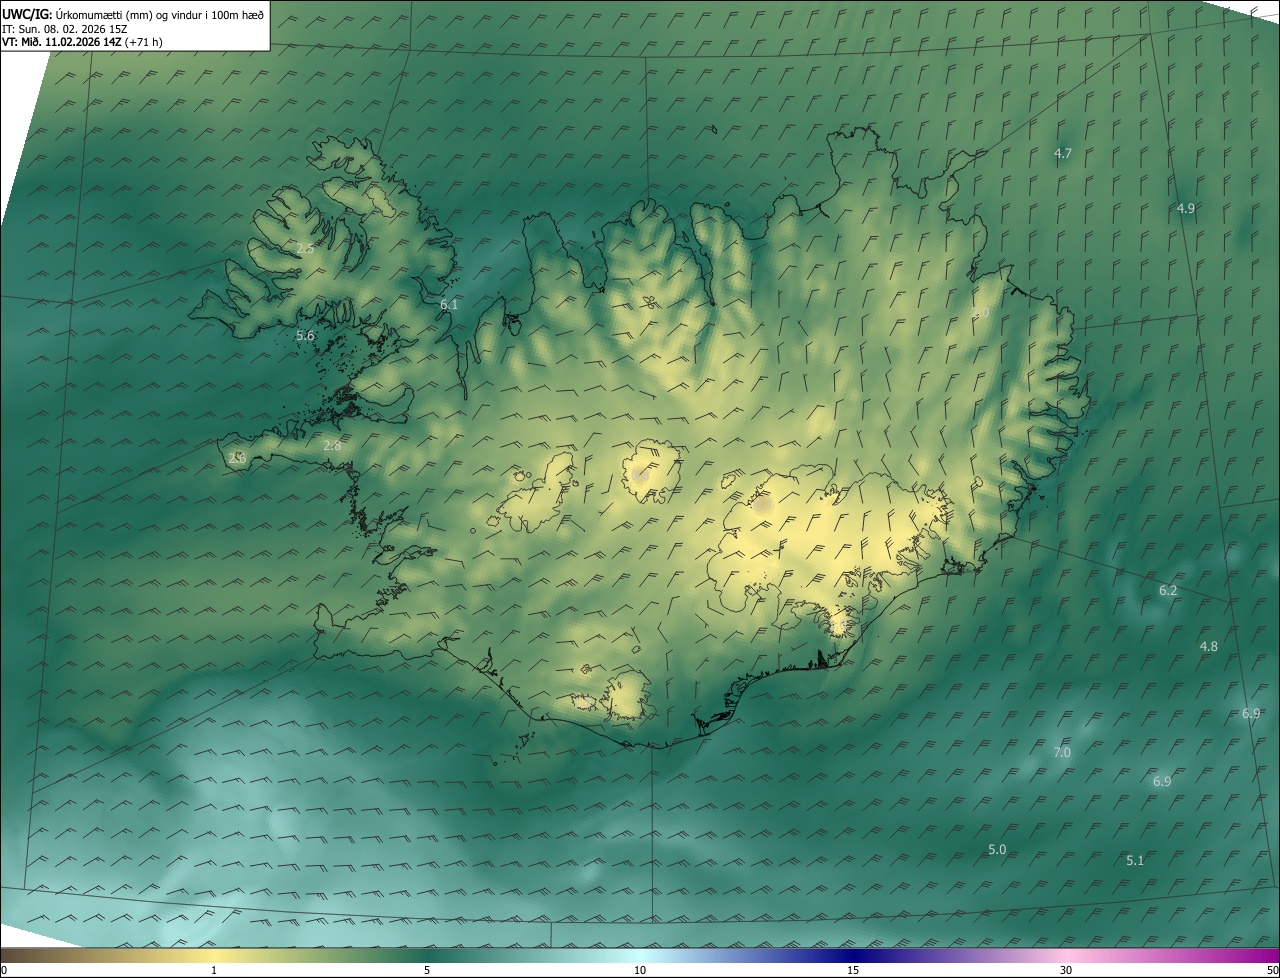Click the 6.9 value nearest the 7.0 label
This screenshot has width=1280, height=978.
(x=1162, y=781)
